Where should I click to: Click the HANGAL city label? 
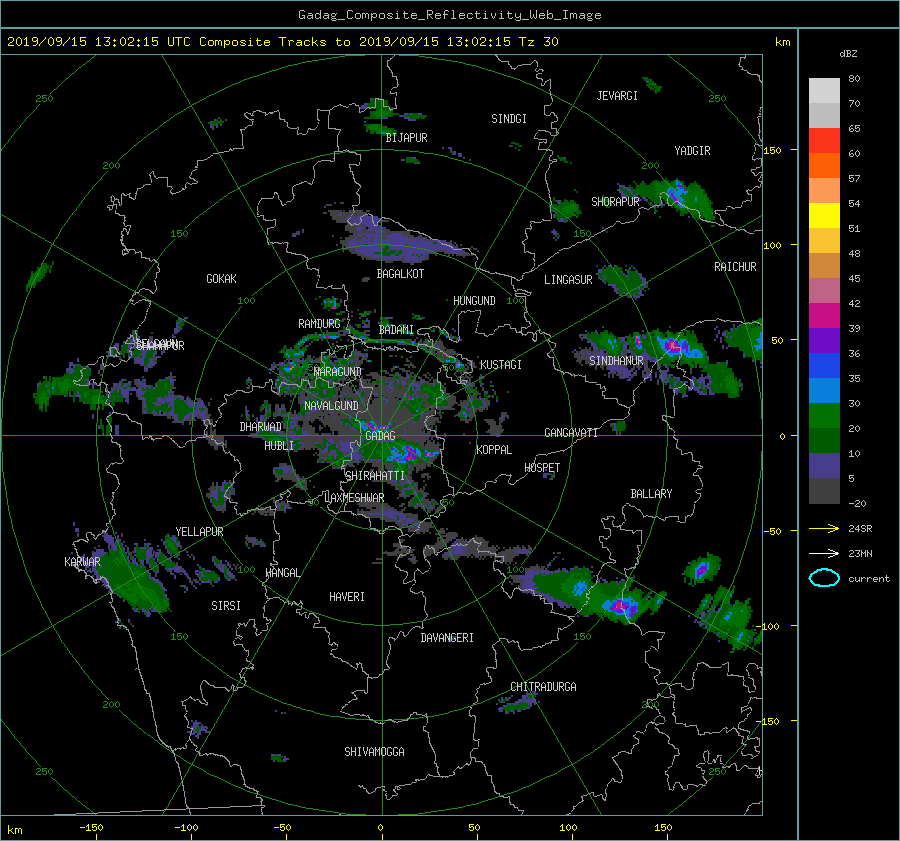coord(282,573)
